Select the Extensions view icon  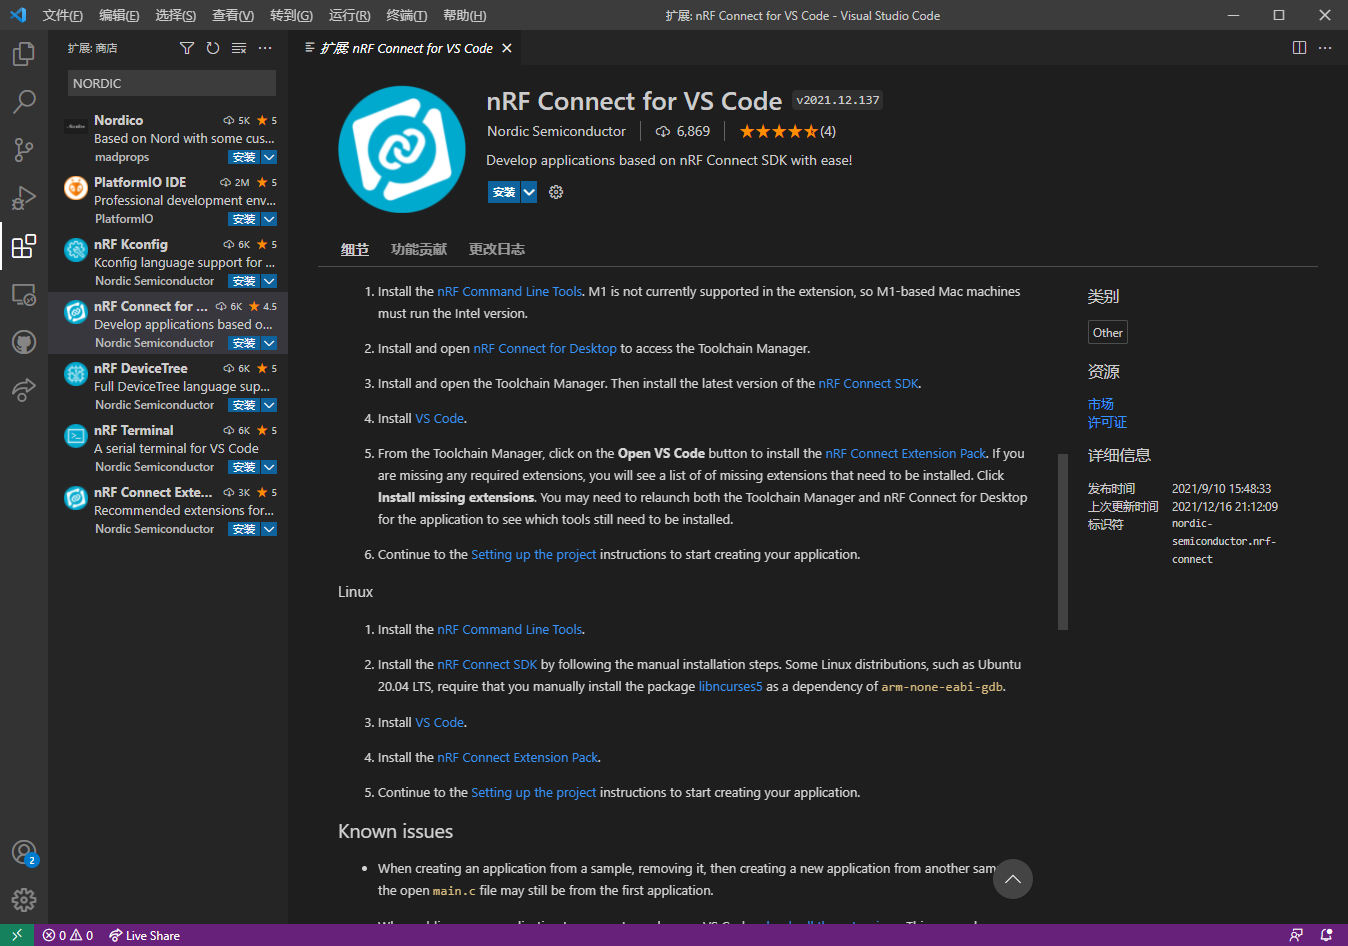[24, 246]
